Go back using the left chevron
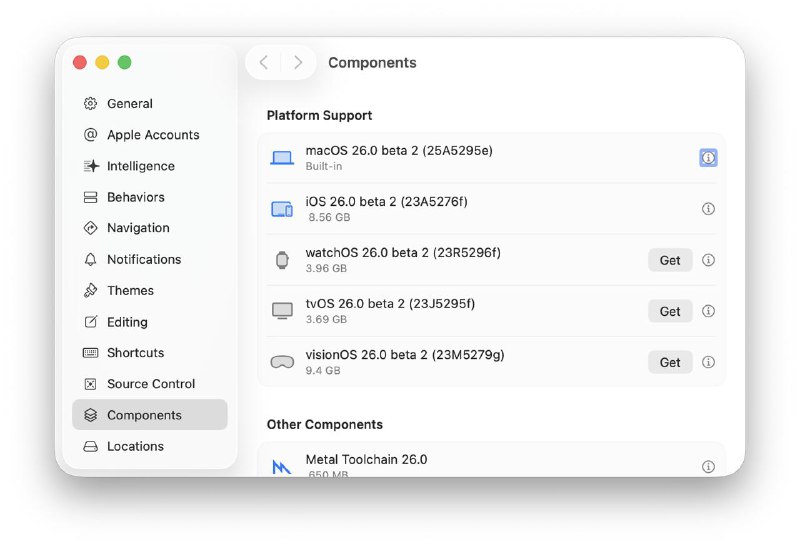 (264, 62)
